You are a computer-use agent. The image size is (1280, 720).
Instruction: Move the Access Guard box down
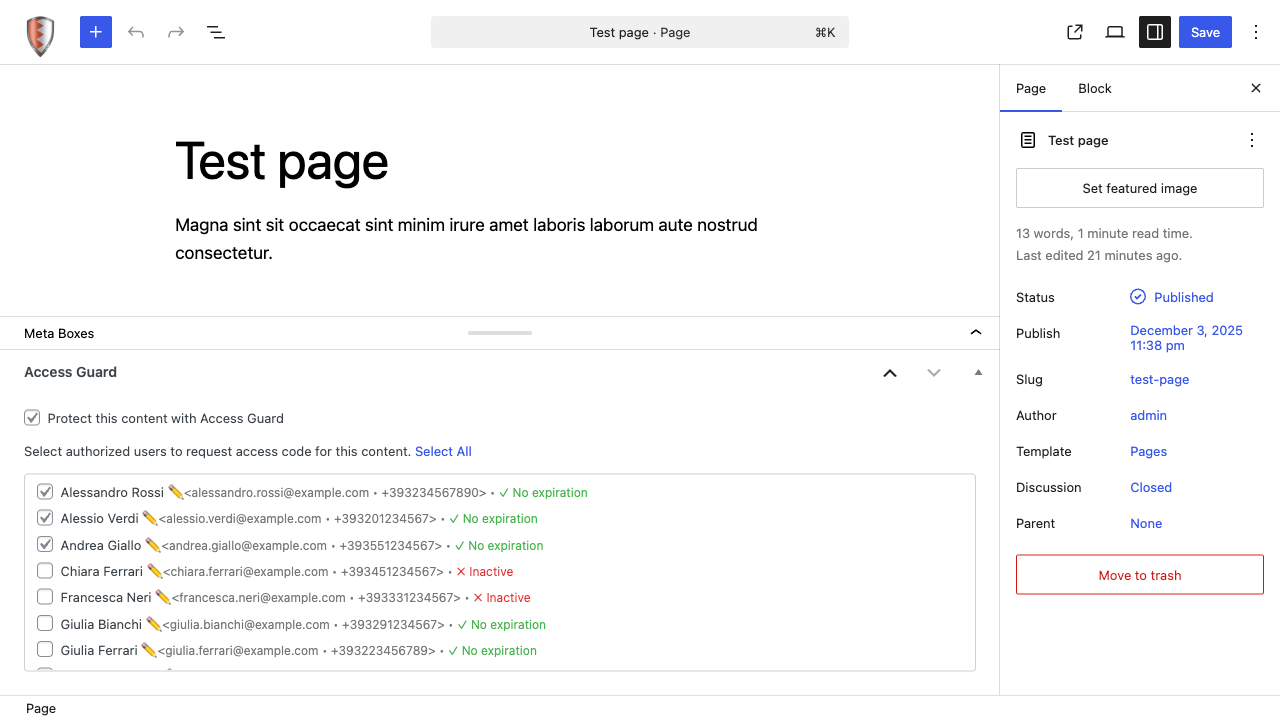pos(933,372)
